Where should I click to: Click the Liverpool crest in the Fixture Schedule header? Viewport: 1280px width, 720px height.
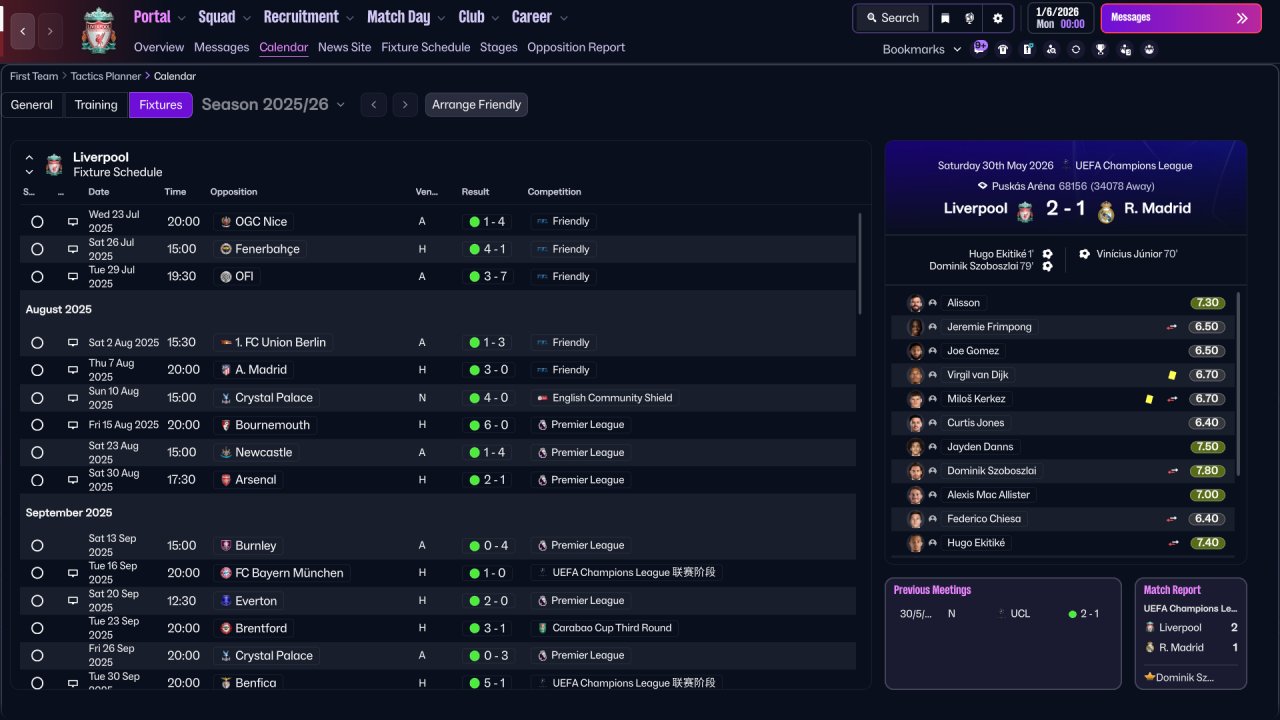point(54,164)
